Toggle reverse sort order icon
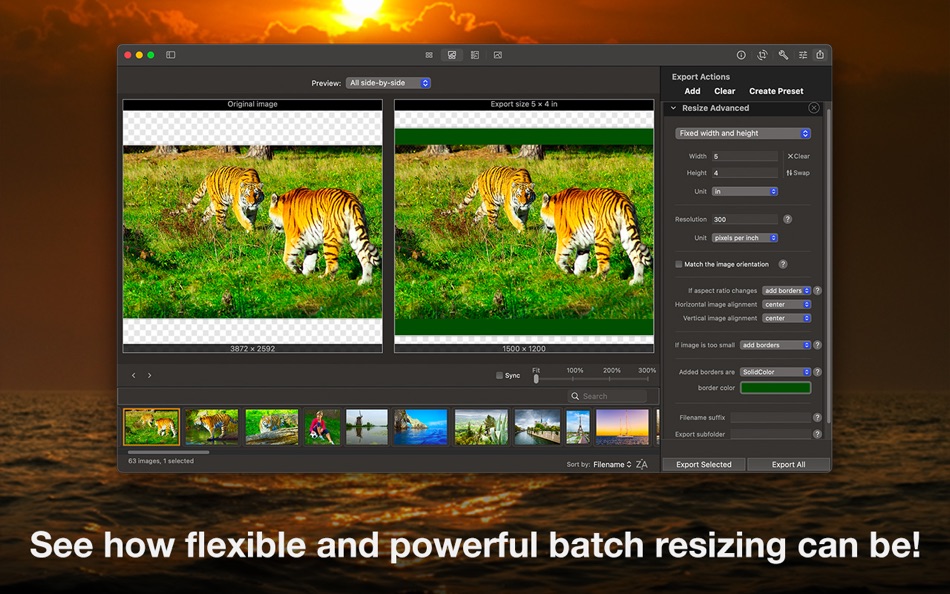 [642, 464]
